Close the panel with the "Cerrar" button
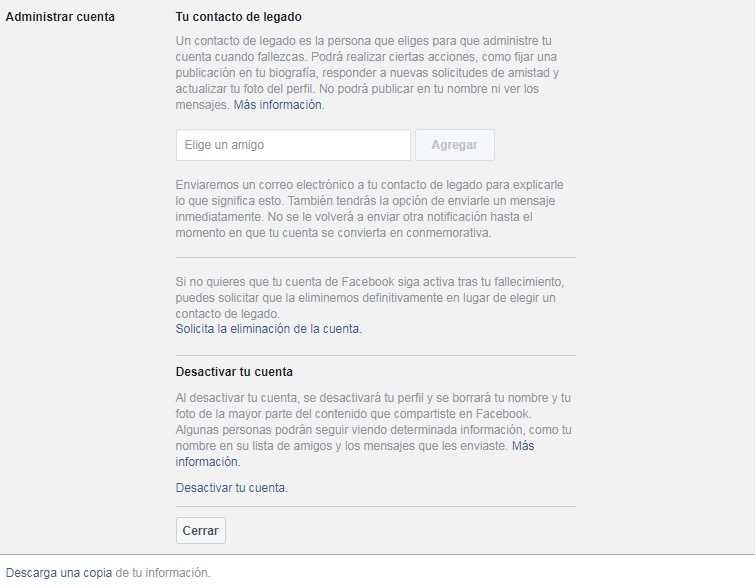The image size is (756, 586). 201,531
